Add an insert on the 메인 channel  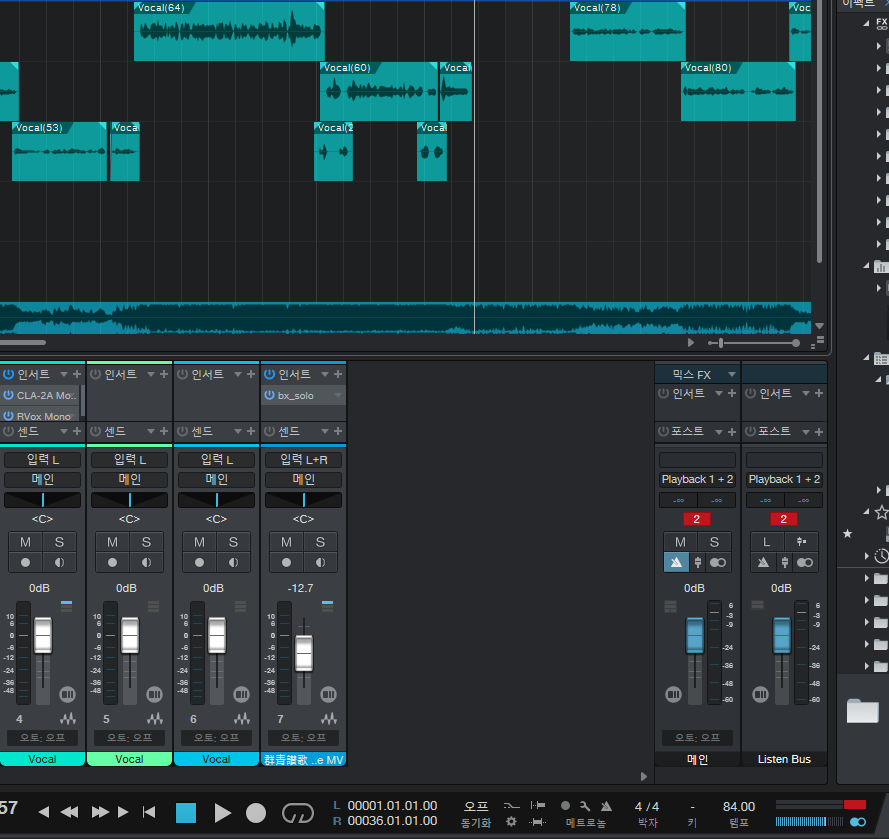click(732, 393)
